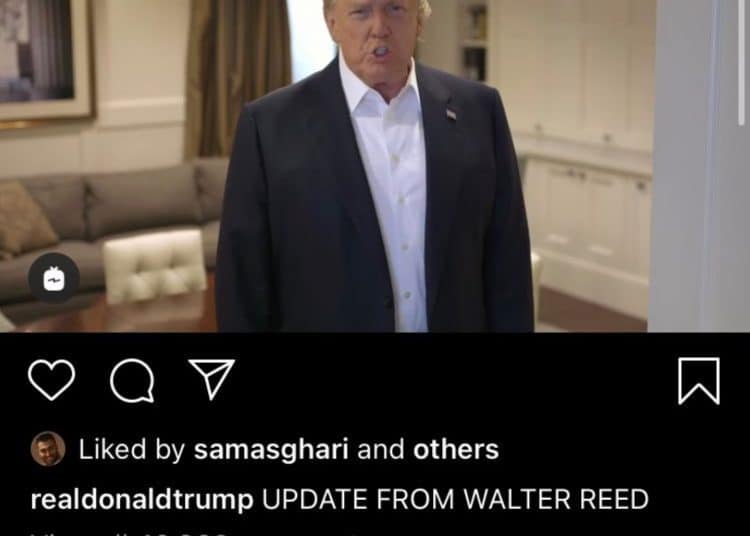
Task: Open the small liker profile avatar
Action: coord(48,448)
